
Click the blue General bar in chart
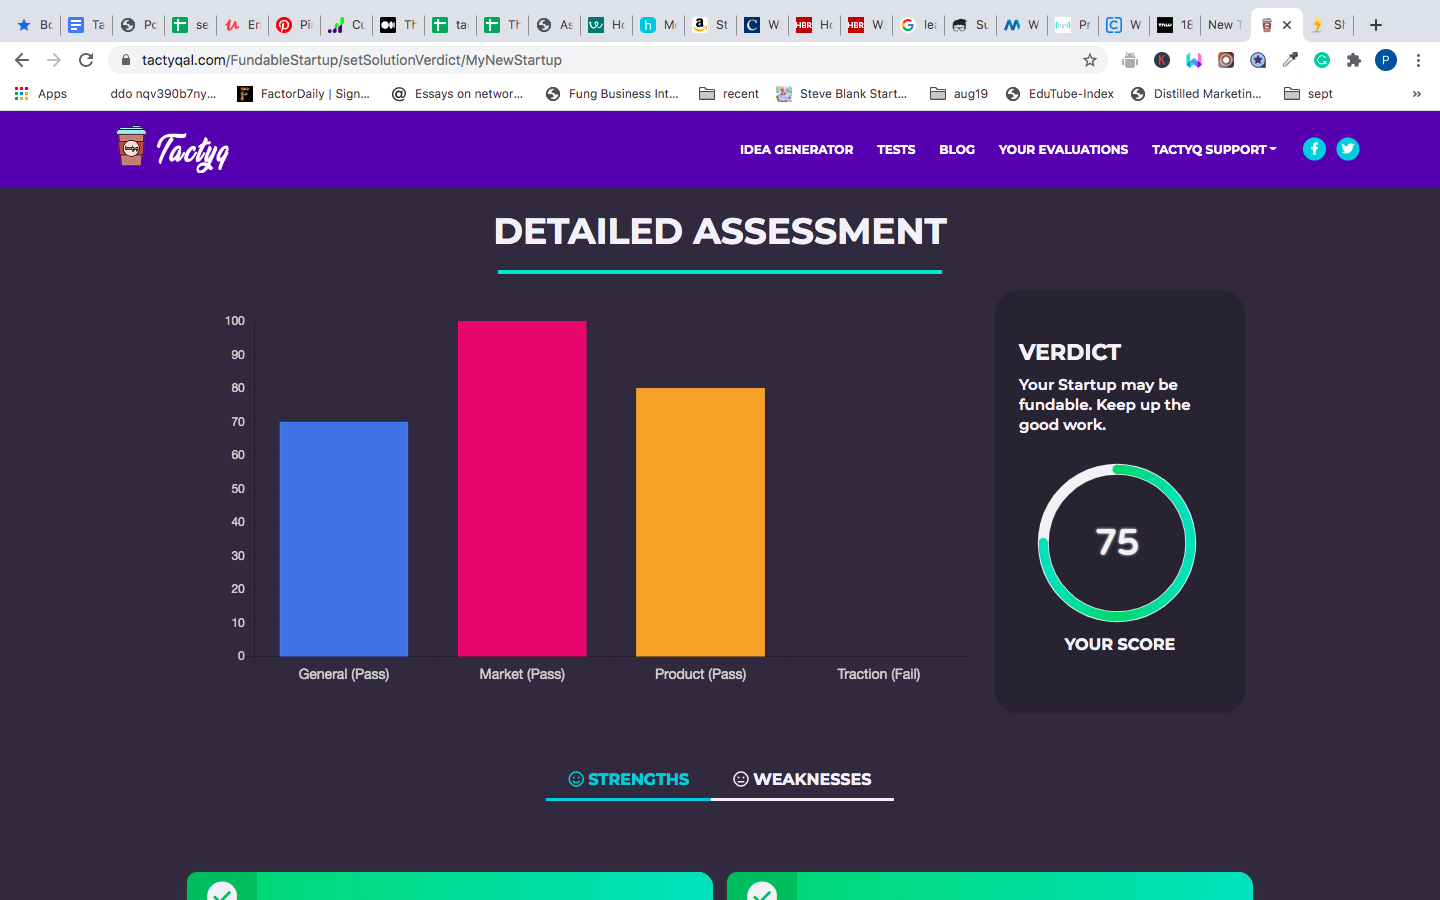[x=344, y=539]
